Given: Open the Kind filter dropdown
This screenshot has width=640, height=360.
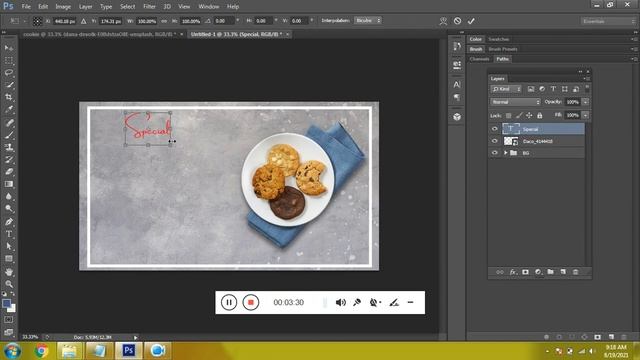Looking at the screenshot, I should click(506, 89).
